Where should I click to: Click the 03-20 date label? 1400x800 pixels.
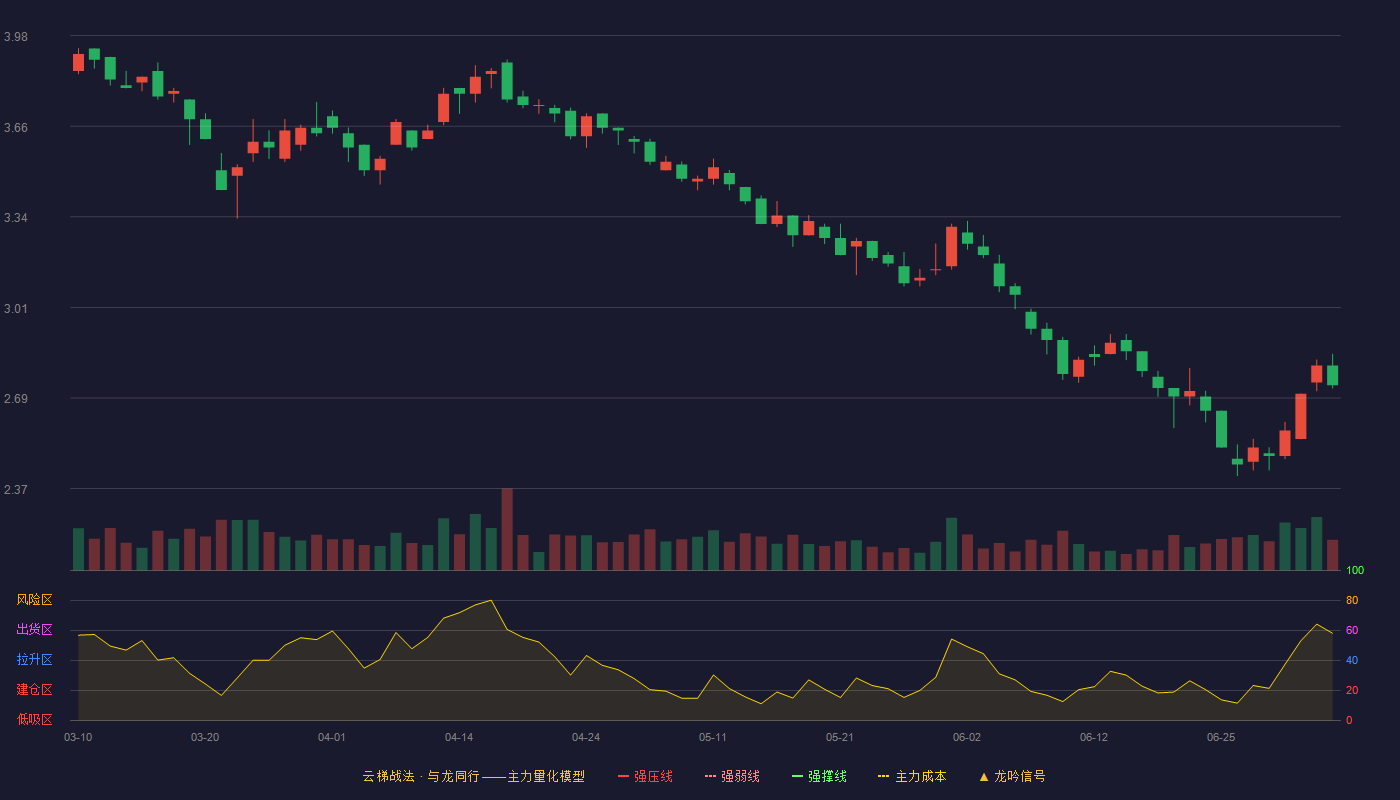tap(205, 737)
